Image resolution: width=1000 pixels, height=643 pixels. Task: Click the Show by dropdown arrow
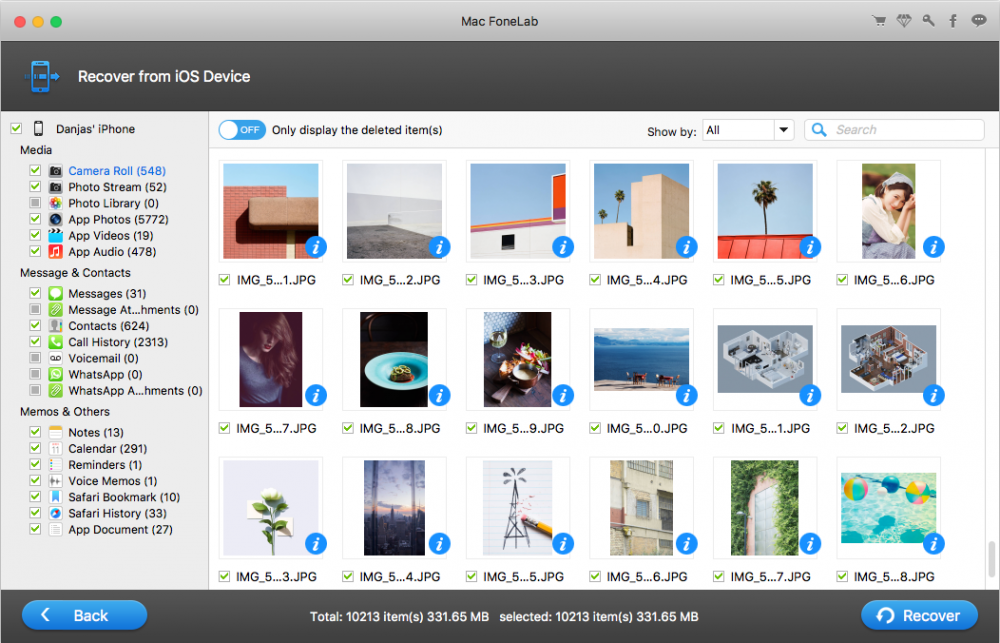[783, 130]
